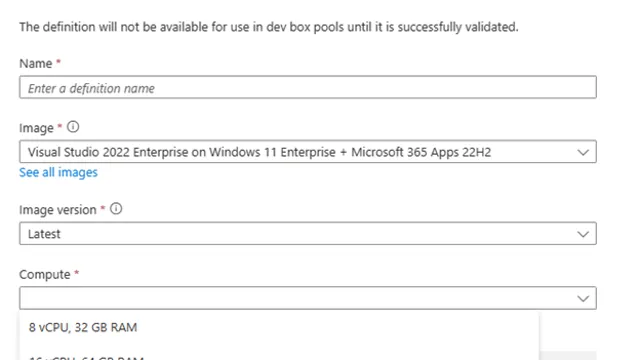Image resolution: width=640 pixels, height=360 pixels.
Task: Follow the See all images link
Action: coord(58,172)
